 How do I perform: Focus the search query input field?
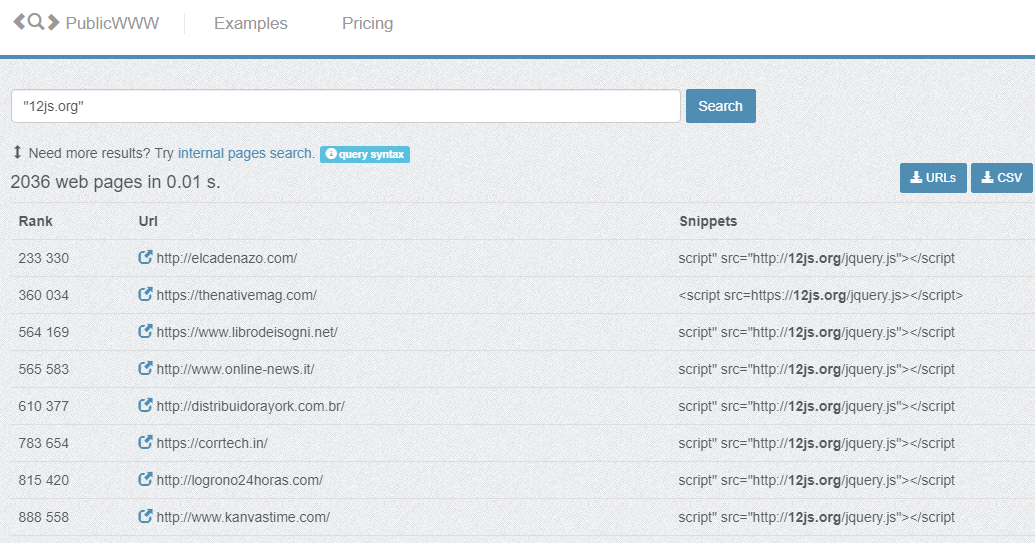tap(345, 106)
